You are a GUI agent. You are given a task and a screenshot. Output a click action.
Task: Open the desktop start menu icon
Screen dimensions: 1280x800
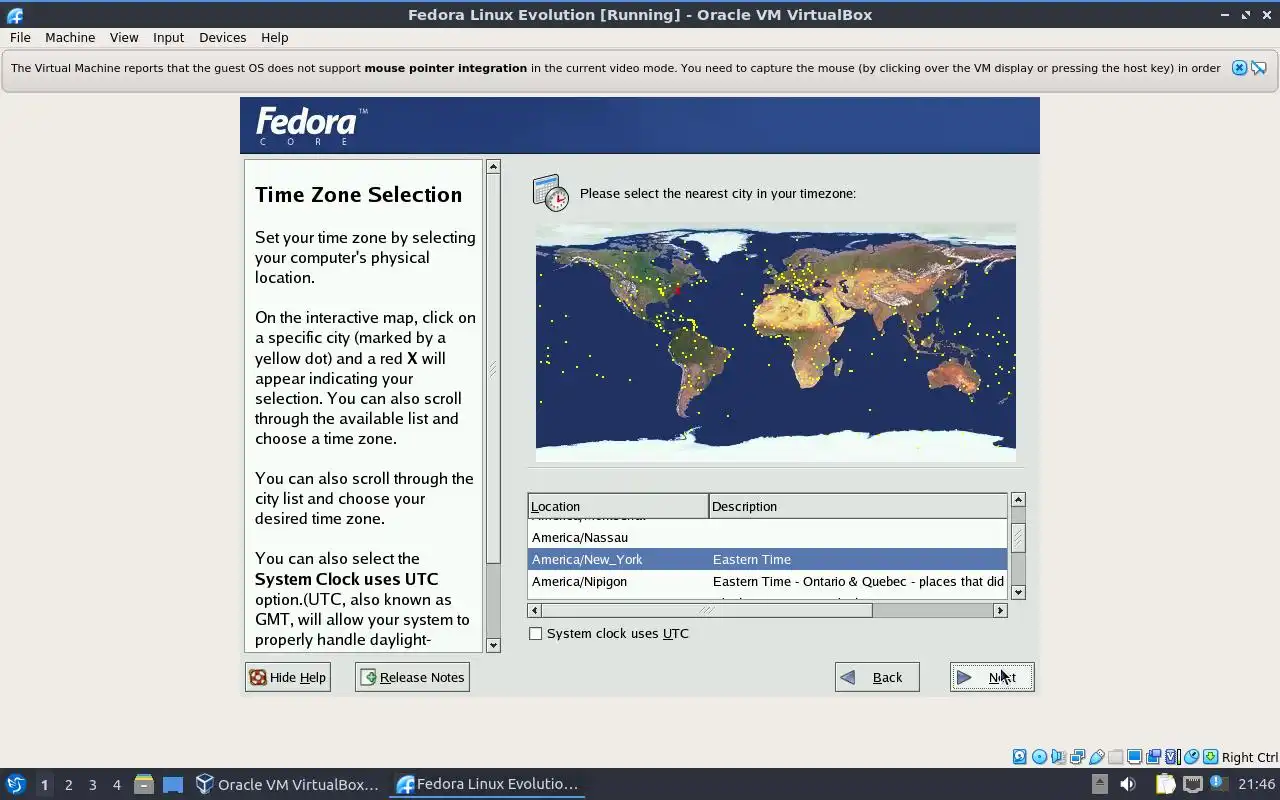15,784
